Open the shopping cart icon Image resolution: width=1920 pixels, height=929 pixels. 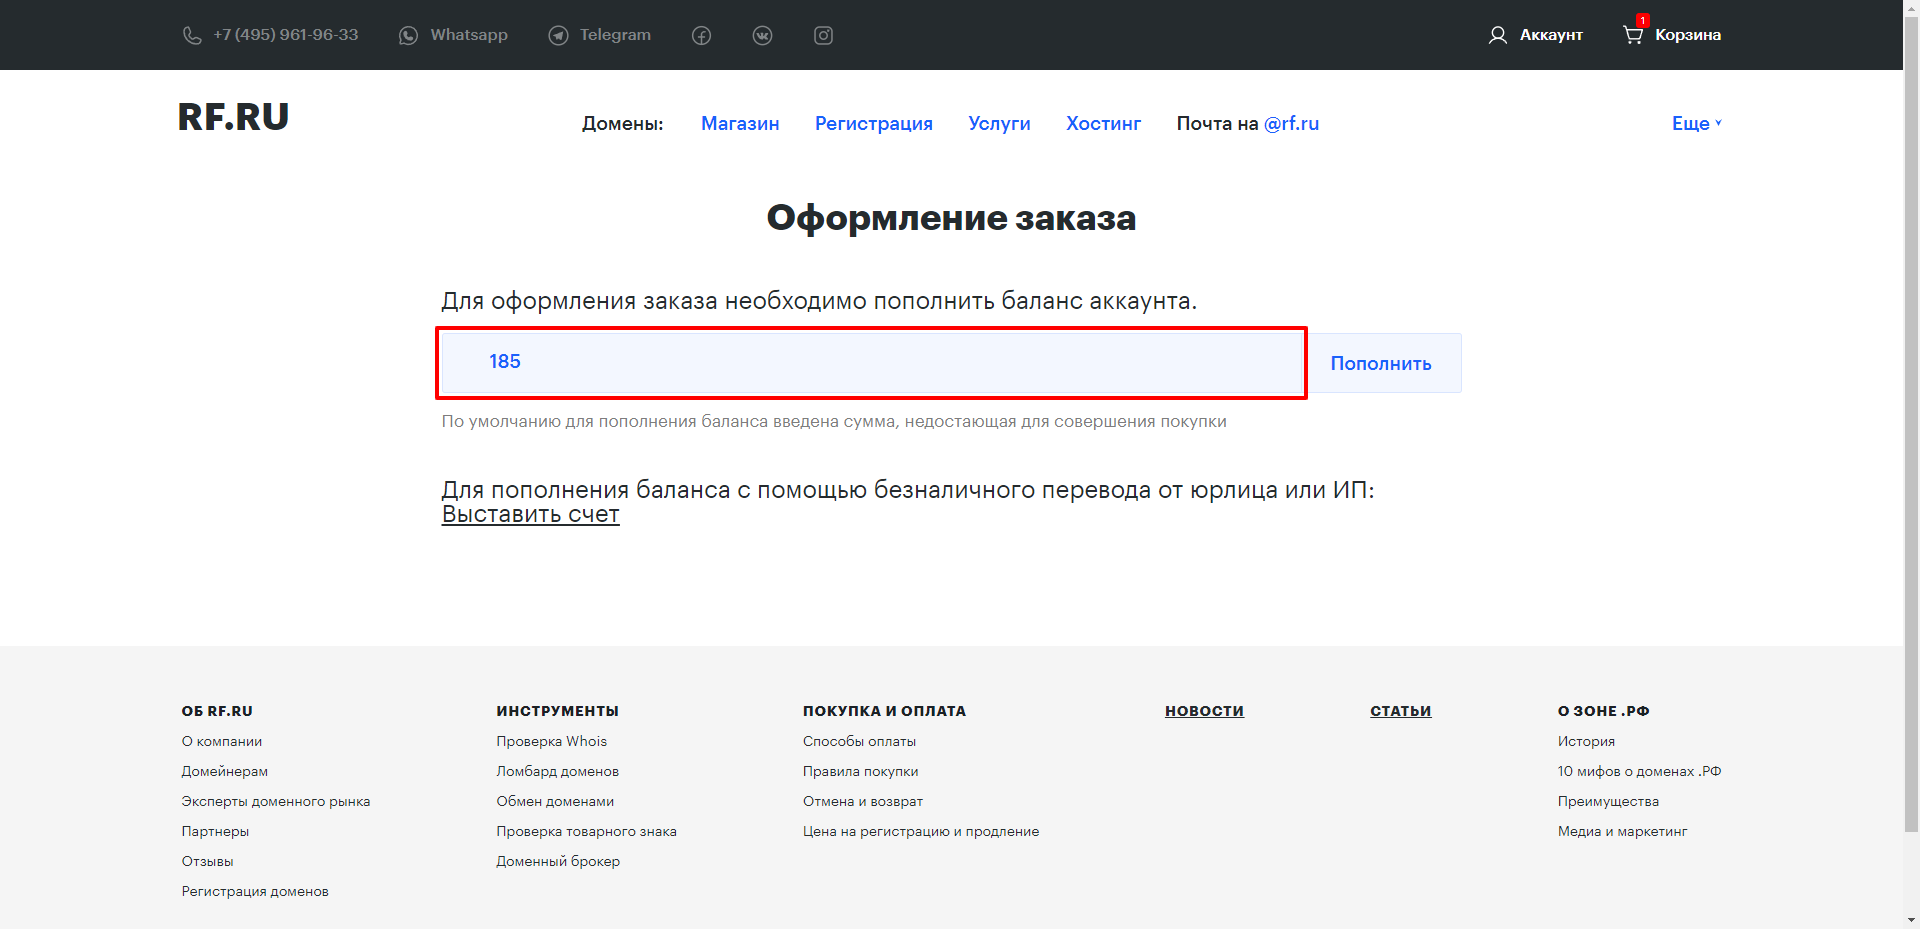[x=1632, y=35]
